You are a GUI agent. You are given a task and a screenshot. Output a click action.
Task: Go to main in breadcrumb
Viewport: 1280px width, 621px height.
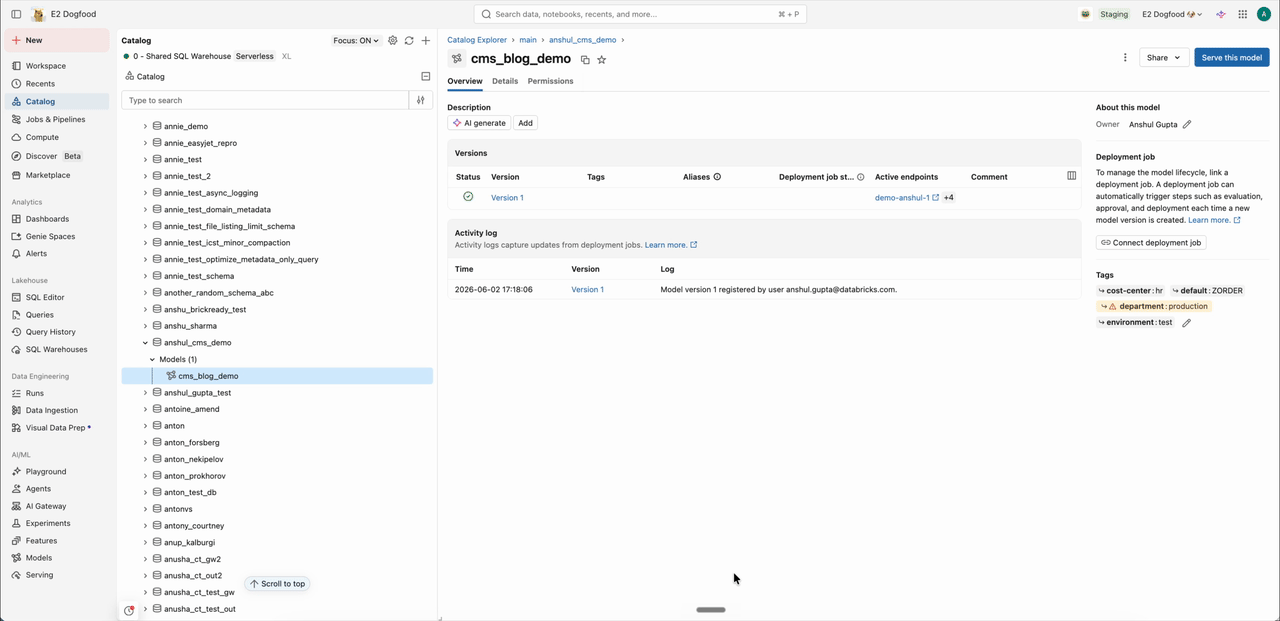pyautogui.click(x=528, y=40)
